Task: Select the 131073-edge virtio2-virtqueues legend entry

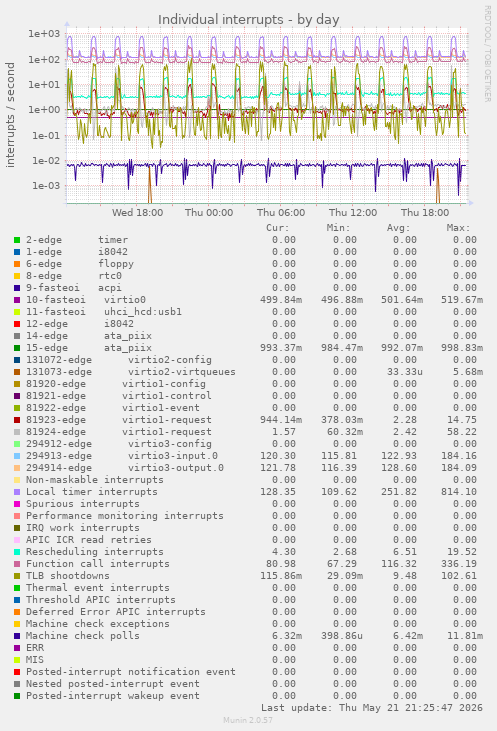Action: coord(131,372)
